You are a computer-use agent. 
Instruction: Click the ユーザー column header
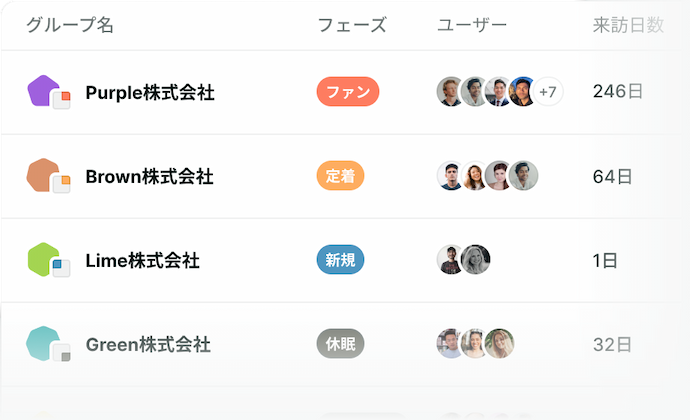(472, 26)
